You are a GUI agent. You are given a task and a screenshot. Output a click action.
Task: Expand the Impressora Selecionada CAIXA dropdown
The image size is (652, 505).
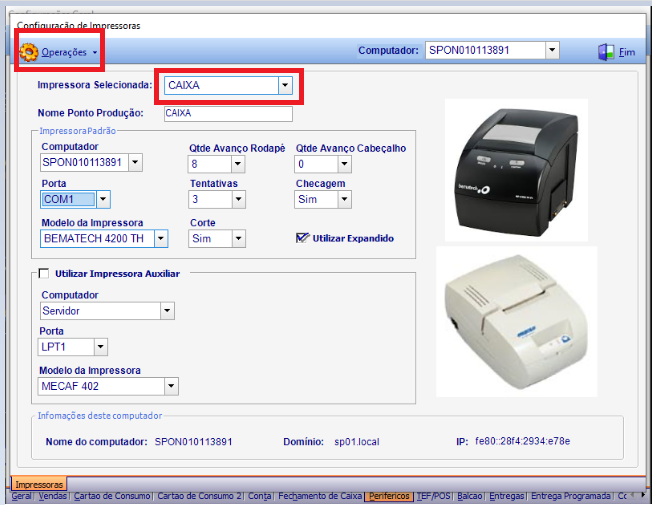(285, 85)
